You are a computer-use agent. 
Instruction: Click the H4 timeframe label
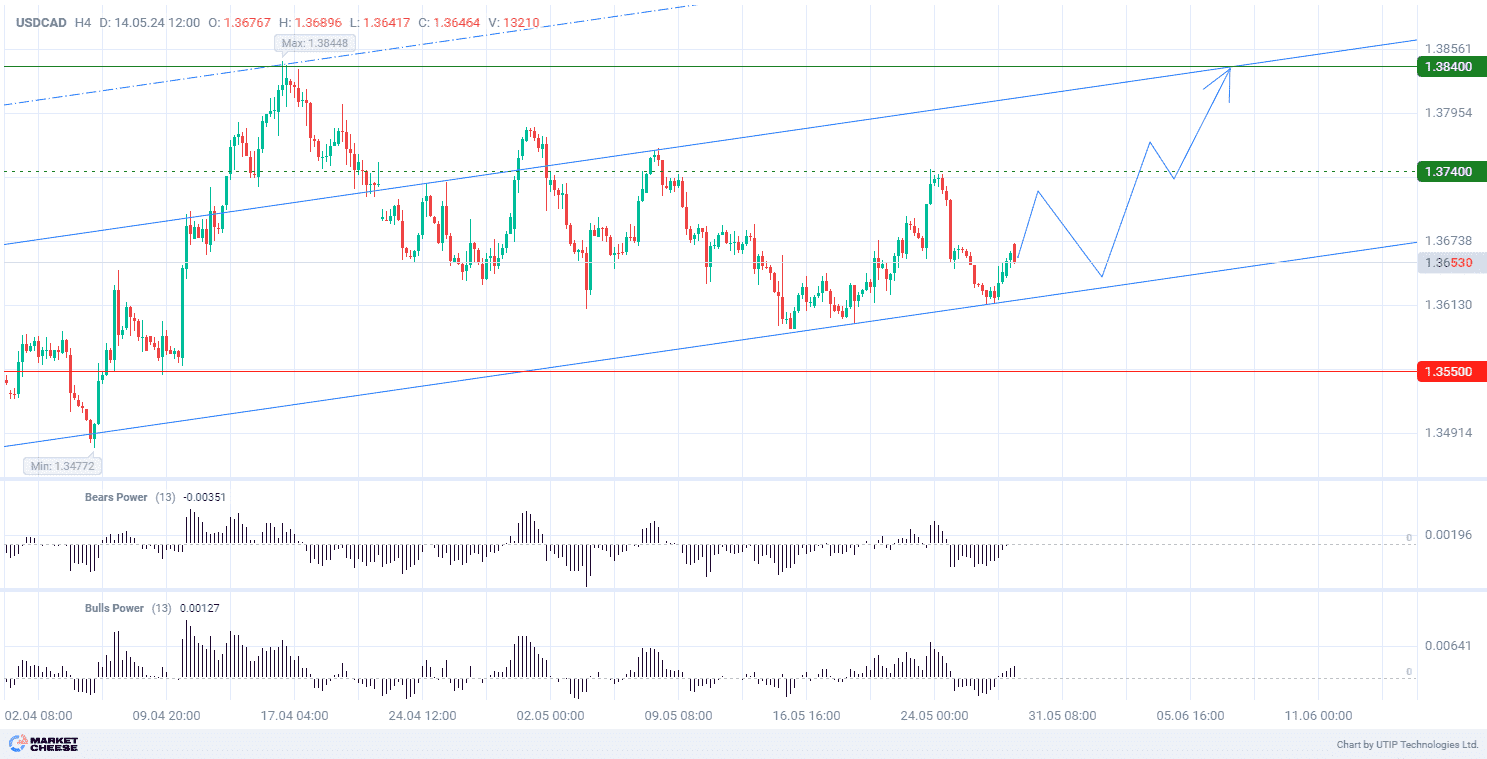coord(84,22)
